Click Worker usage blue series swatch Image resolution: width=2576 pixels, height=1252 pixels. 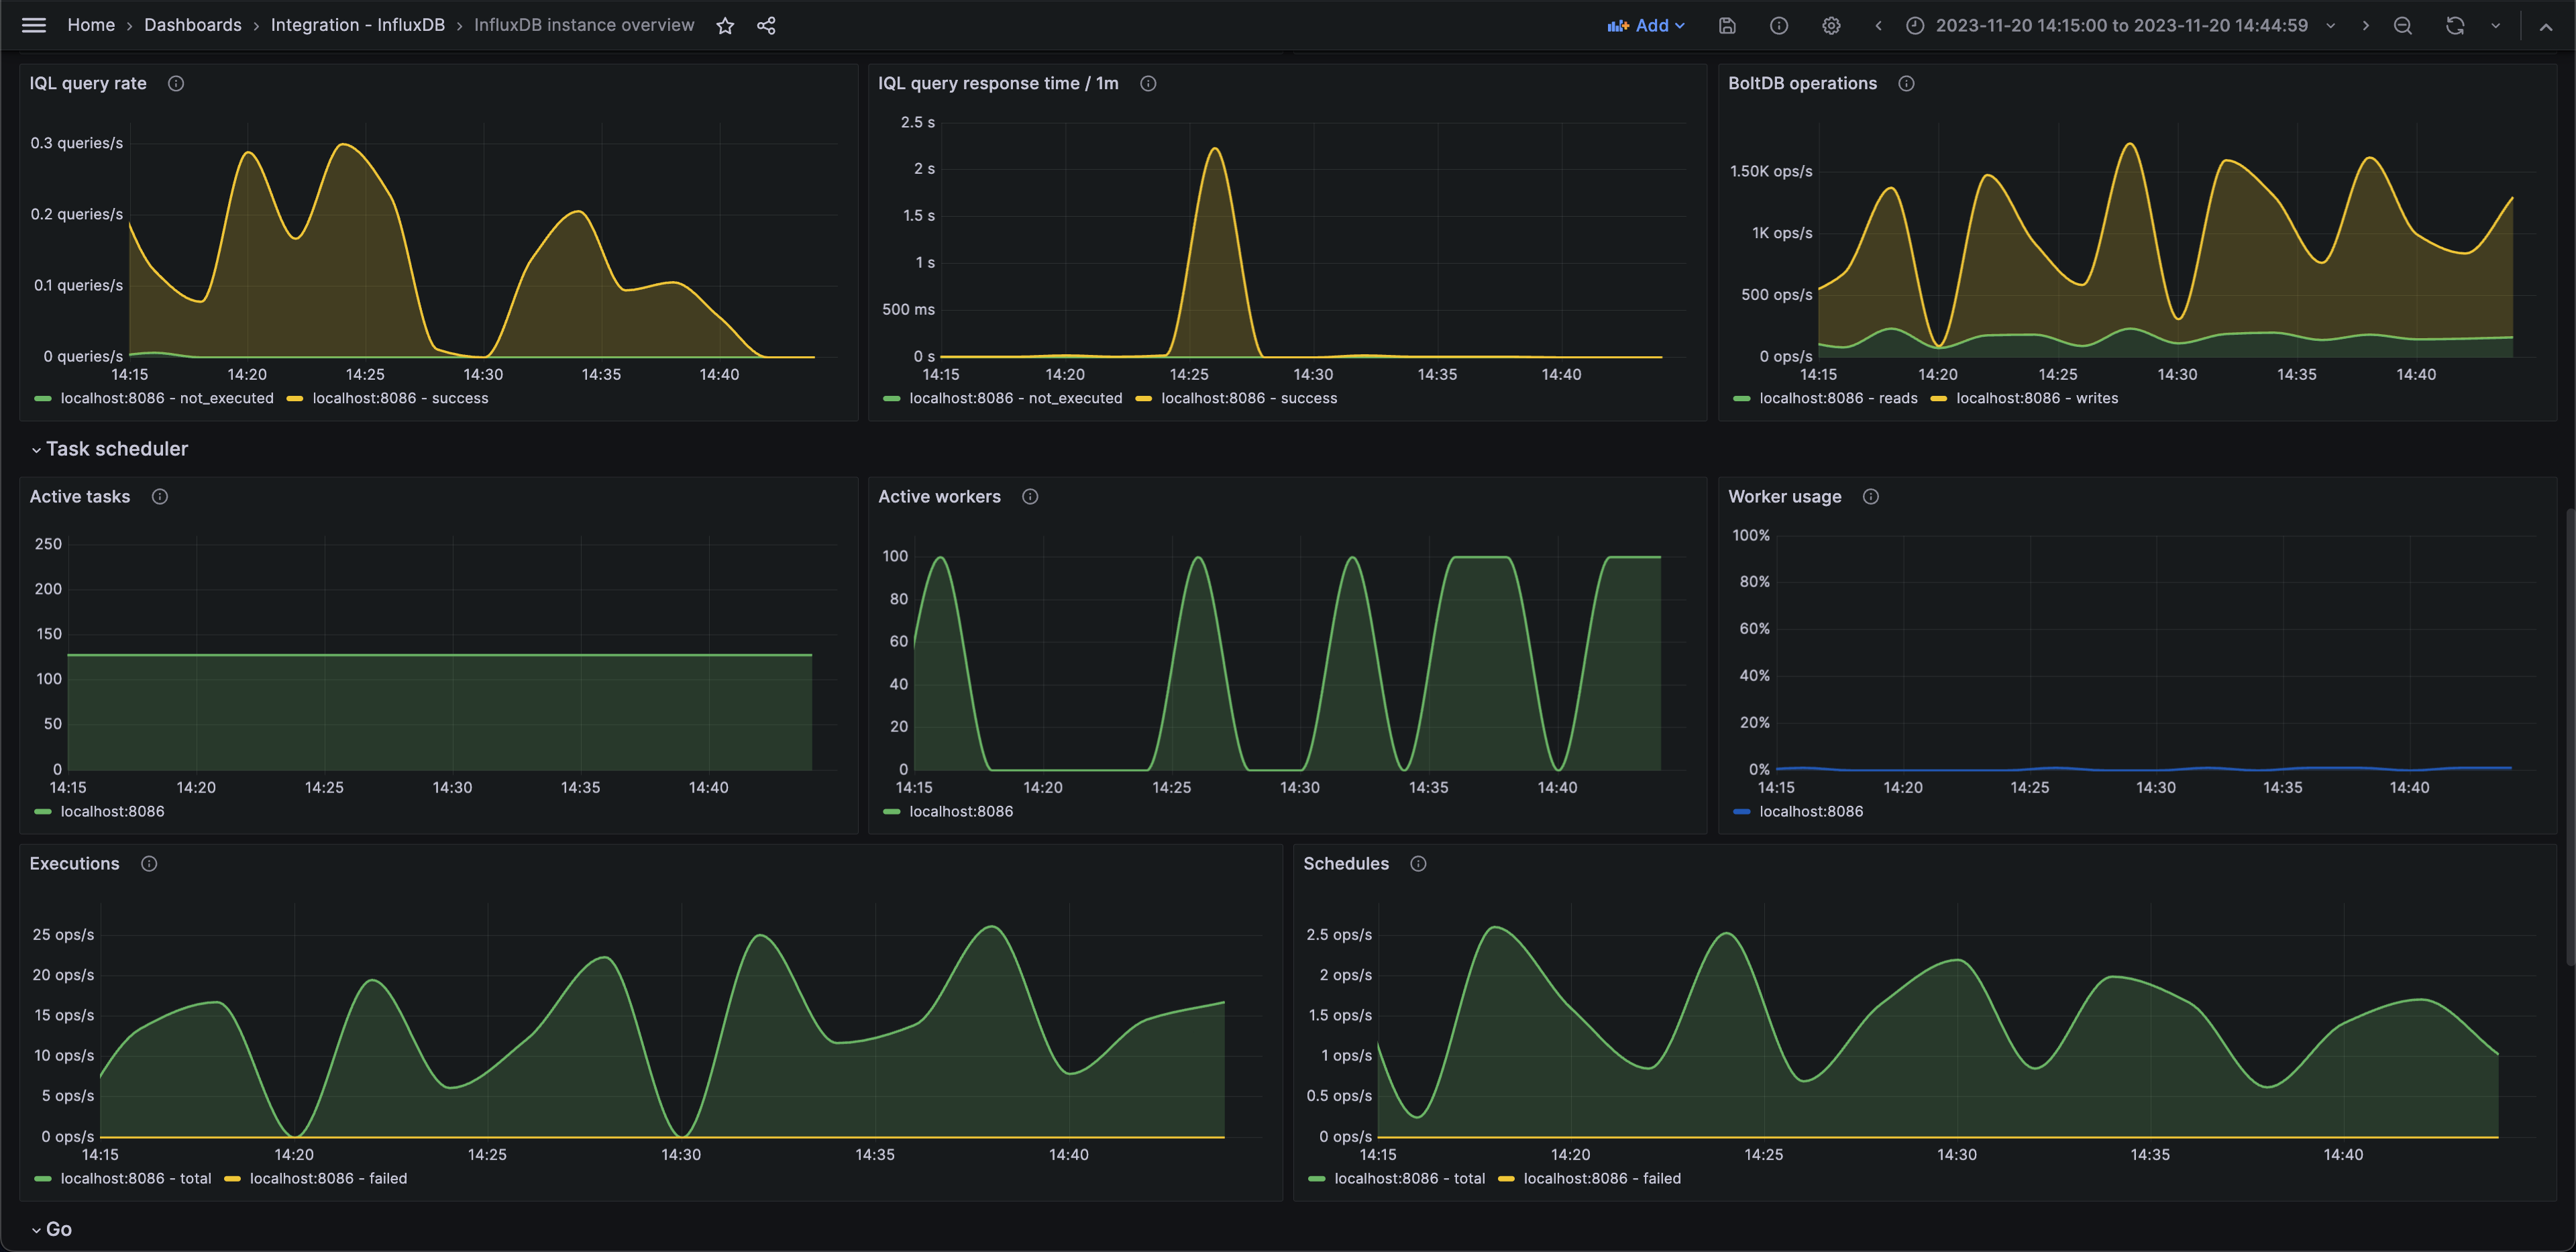(1742, 811)
